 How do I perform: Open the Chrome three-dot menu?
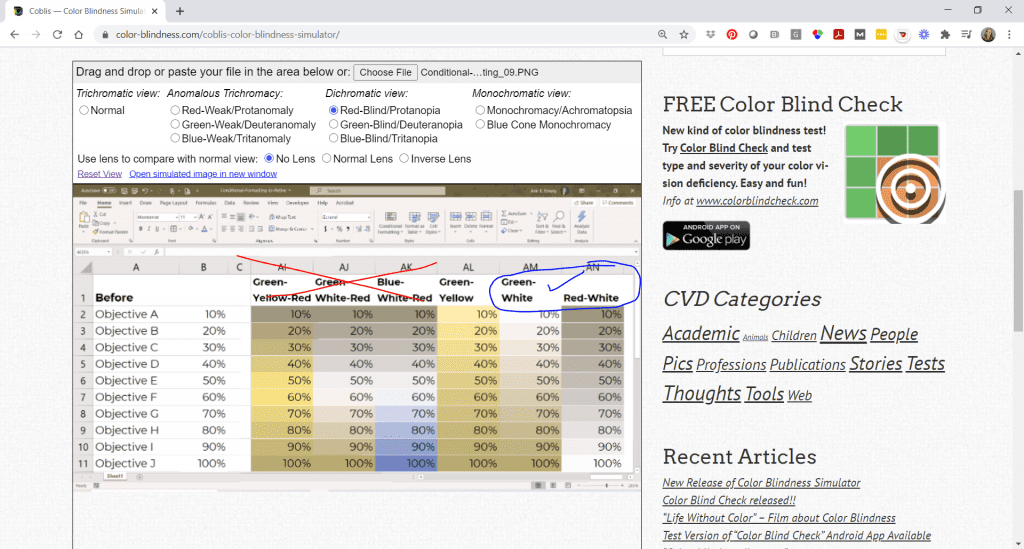point(1009,35)
